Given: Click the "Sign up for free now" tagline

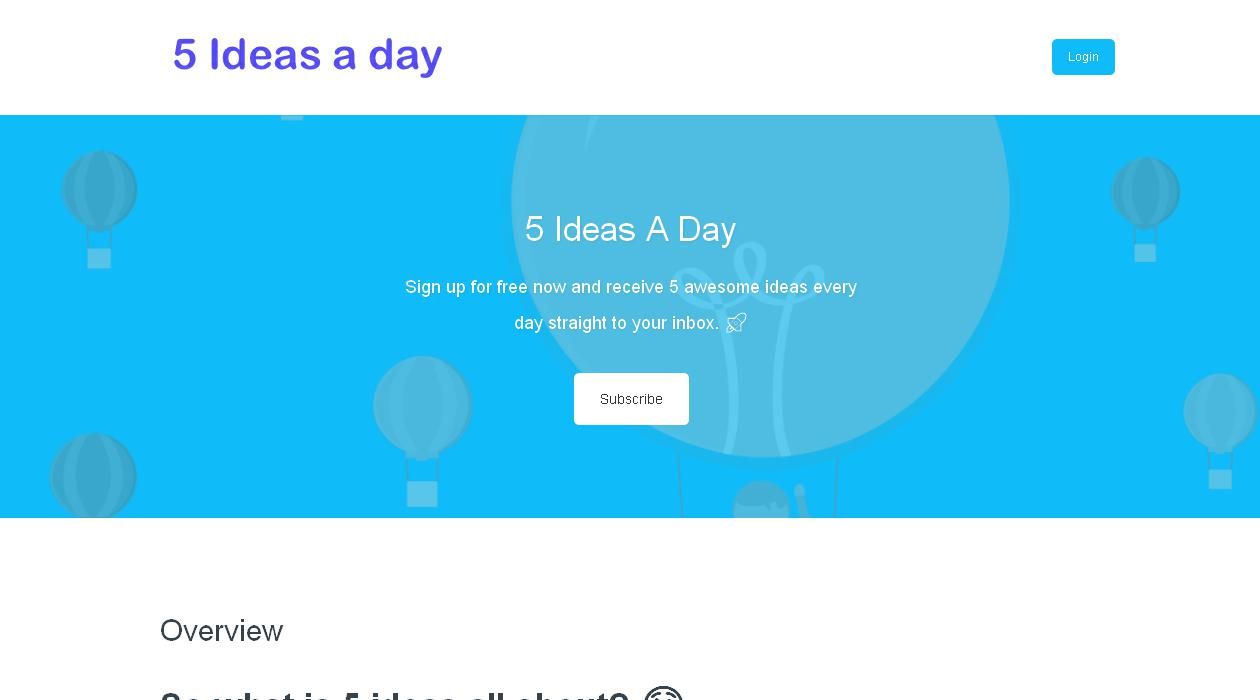Looking at the screenshot, I should (630, 287).
